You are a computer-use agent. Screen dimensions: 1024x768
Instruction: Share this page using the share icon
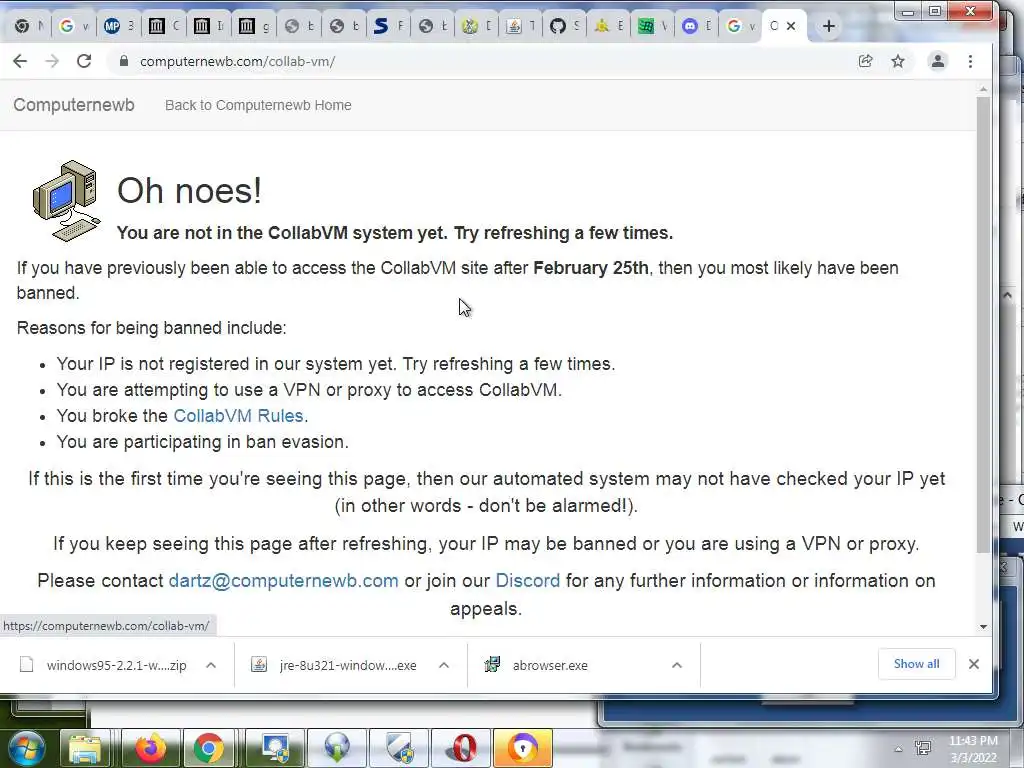[x=865, y=61]
